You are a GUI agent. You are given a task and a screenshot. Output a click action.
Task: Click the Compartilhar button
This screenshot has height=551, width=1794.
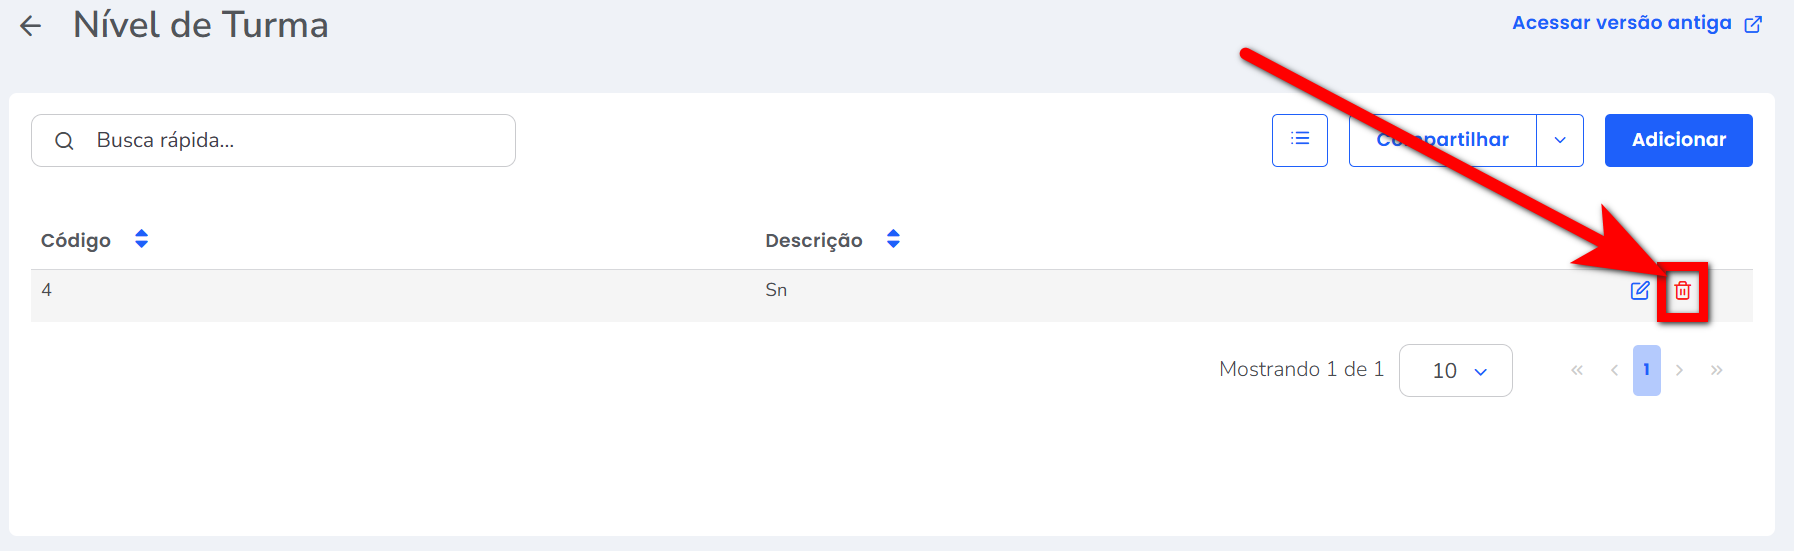tap(1442, 140)
